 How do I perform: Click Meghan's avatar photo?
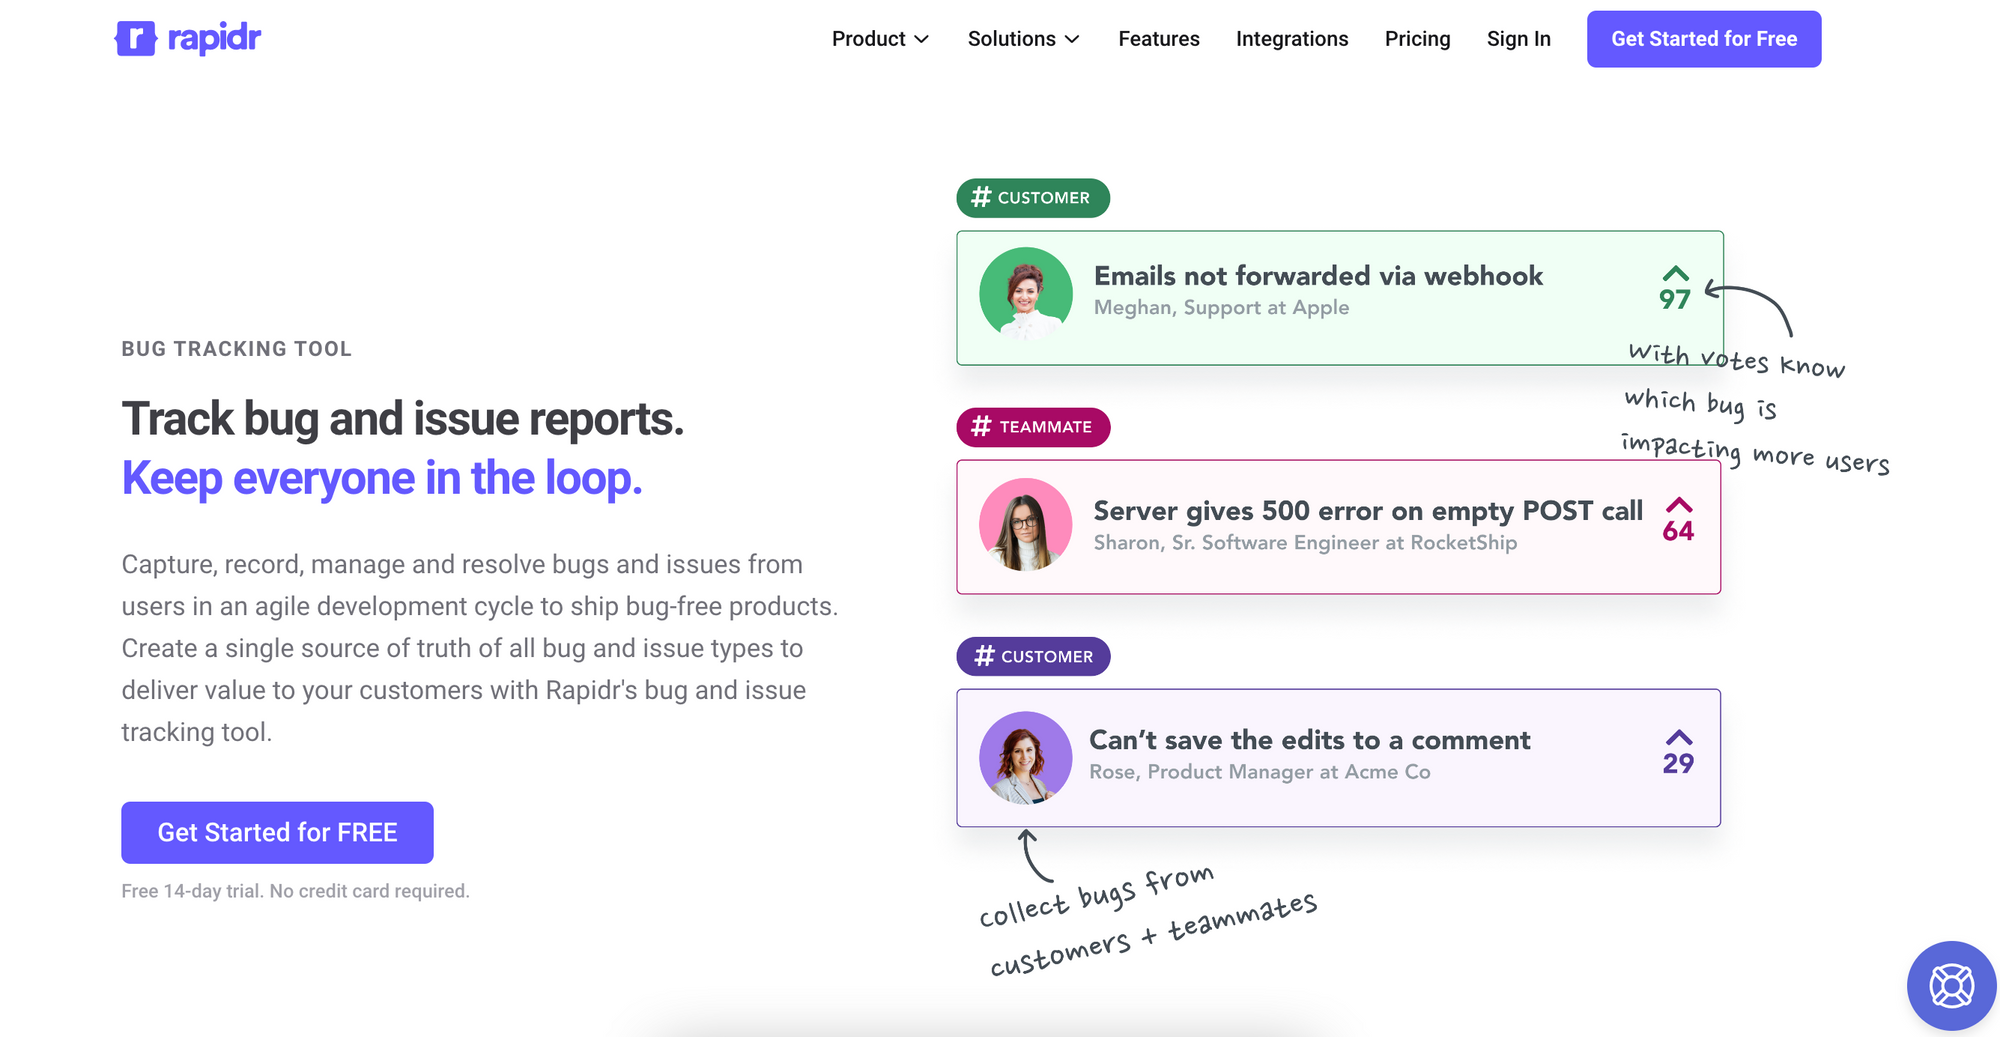pos(1026,294)
